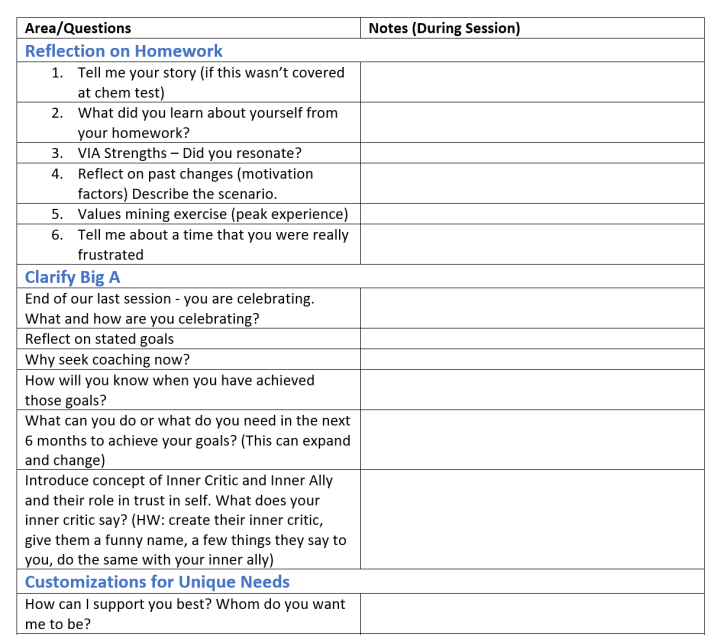
Task: Click notes cell beside VIA Strengths question
Action: (x=532, y=153)
